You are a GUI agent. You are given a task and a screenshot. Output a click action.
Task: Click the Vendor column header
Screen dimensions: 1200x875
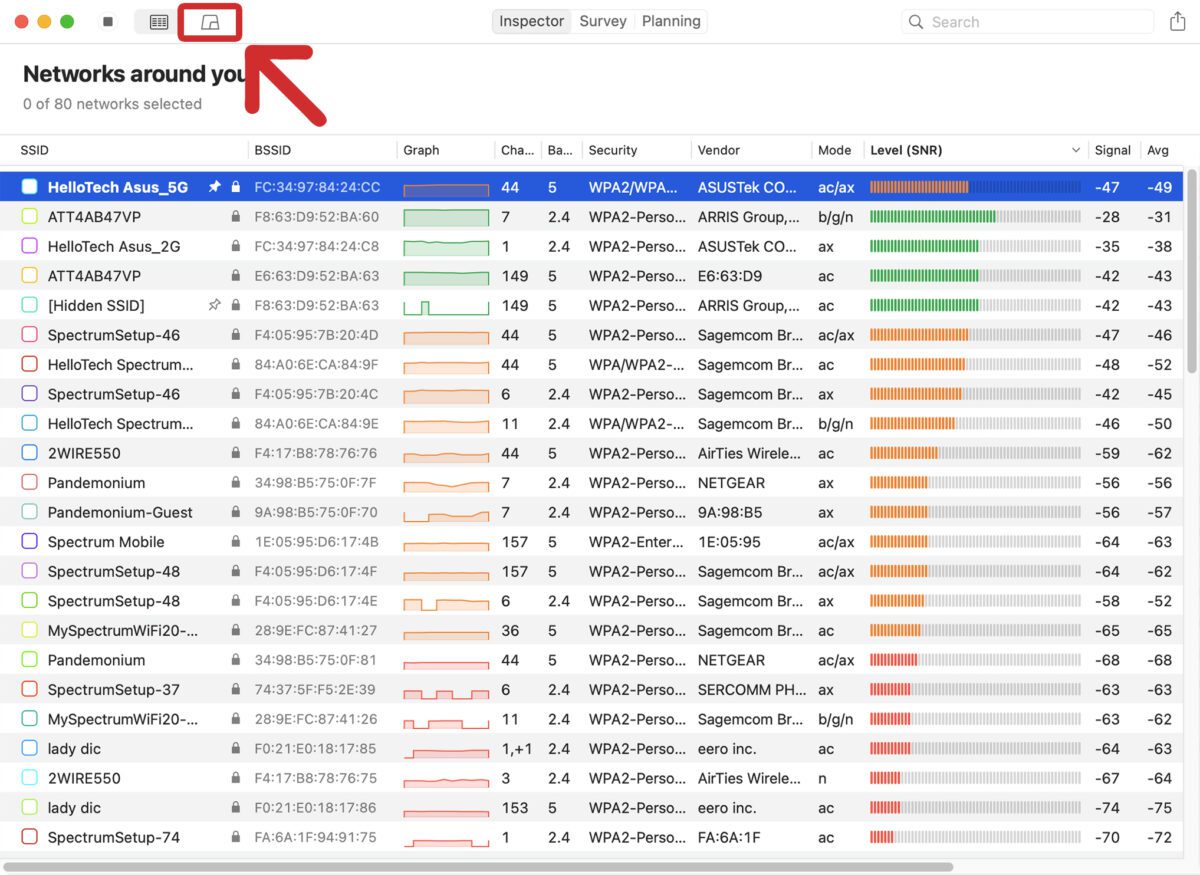click(719, 151)
